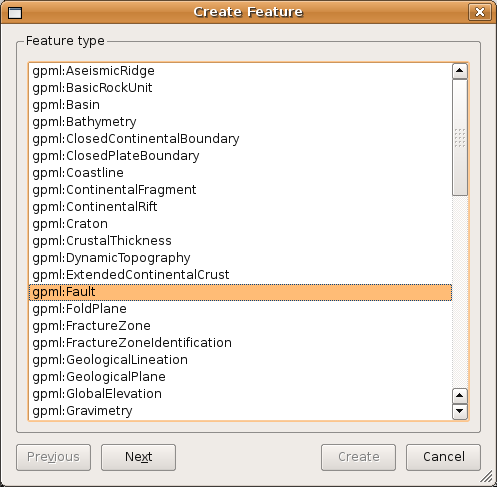Select gpml:ExtendedContinentalCrust entry
Screen dimensions: 497x487
(x=240, y=275)
